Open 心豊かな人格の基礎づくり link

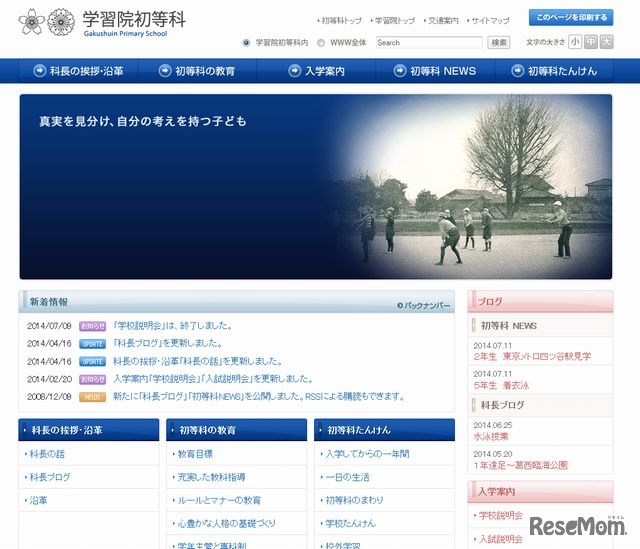[227, 523]
